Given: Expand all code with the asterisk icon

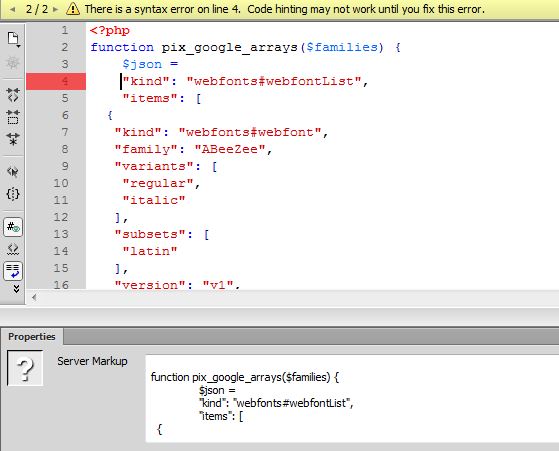Looking at the screenshot, I should point(13,139).
